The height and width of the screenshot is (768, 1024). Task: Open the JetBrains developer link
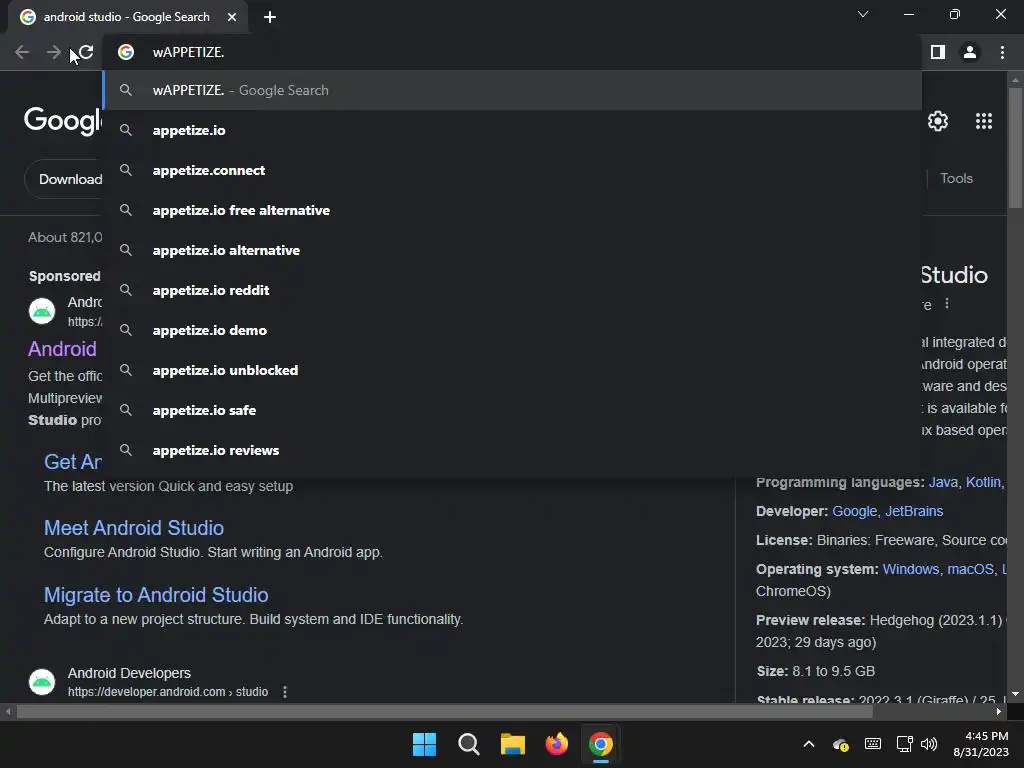[914, 511]
